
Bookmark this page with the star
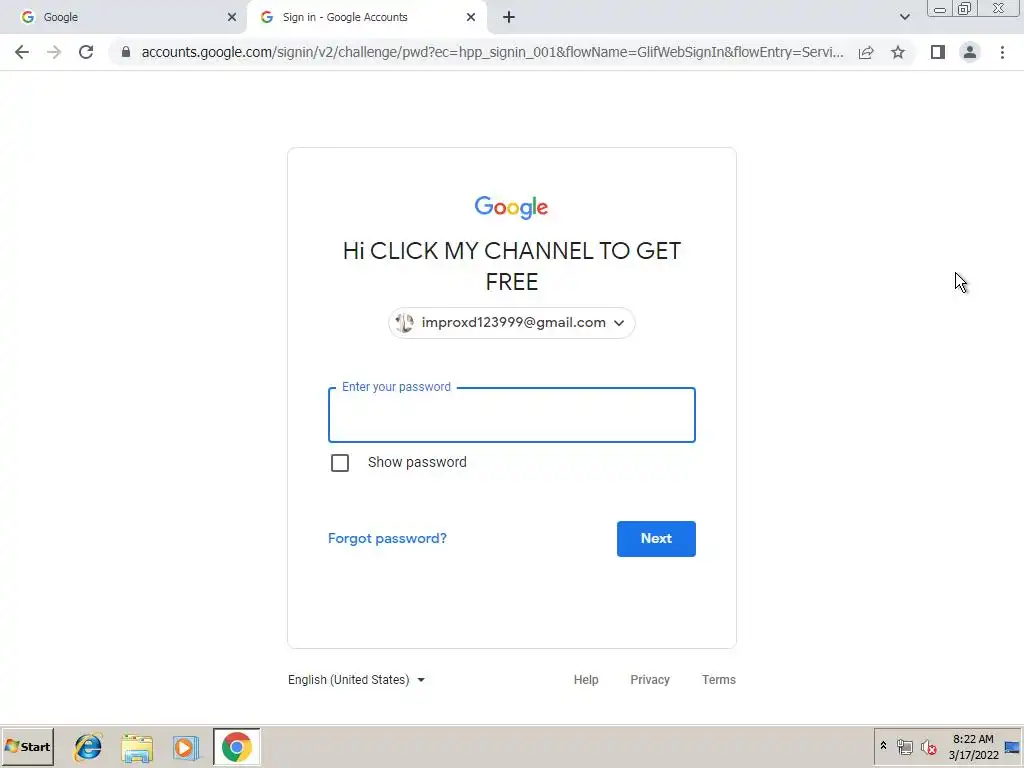point(898,52)
